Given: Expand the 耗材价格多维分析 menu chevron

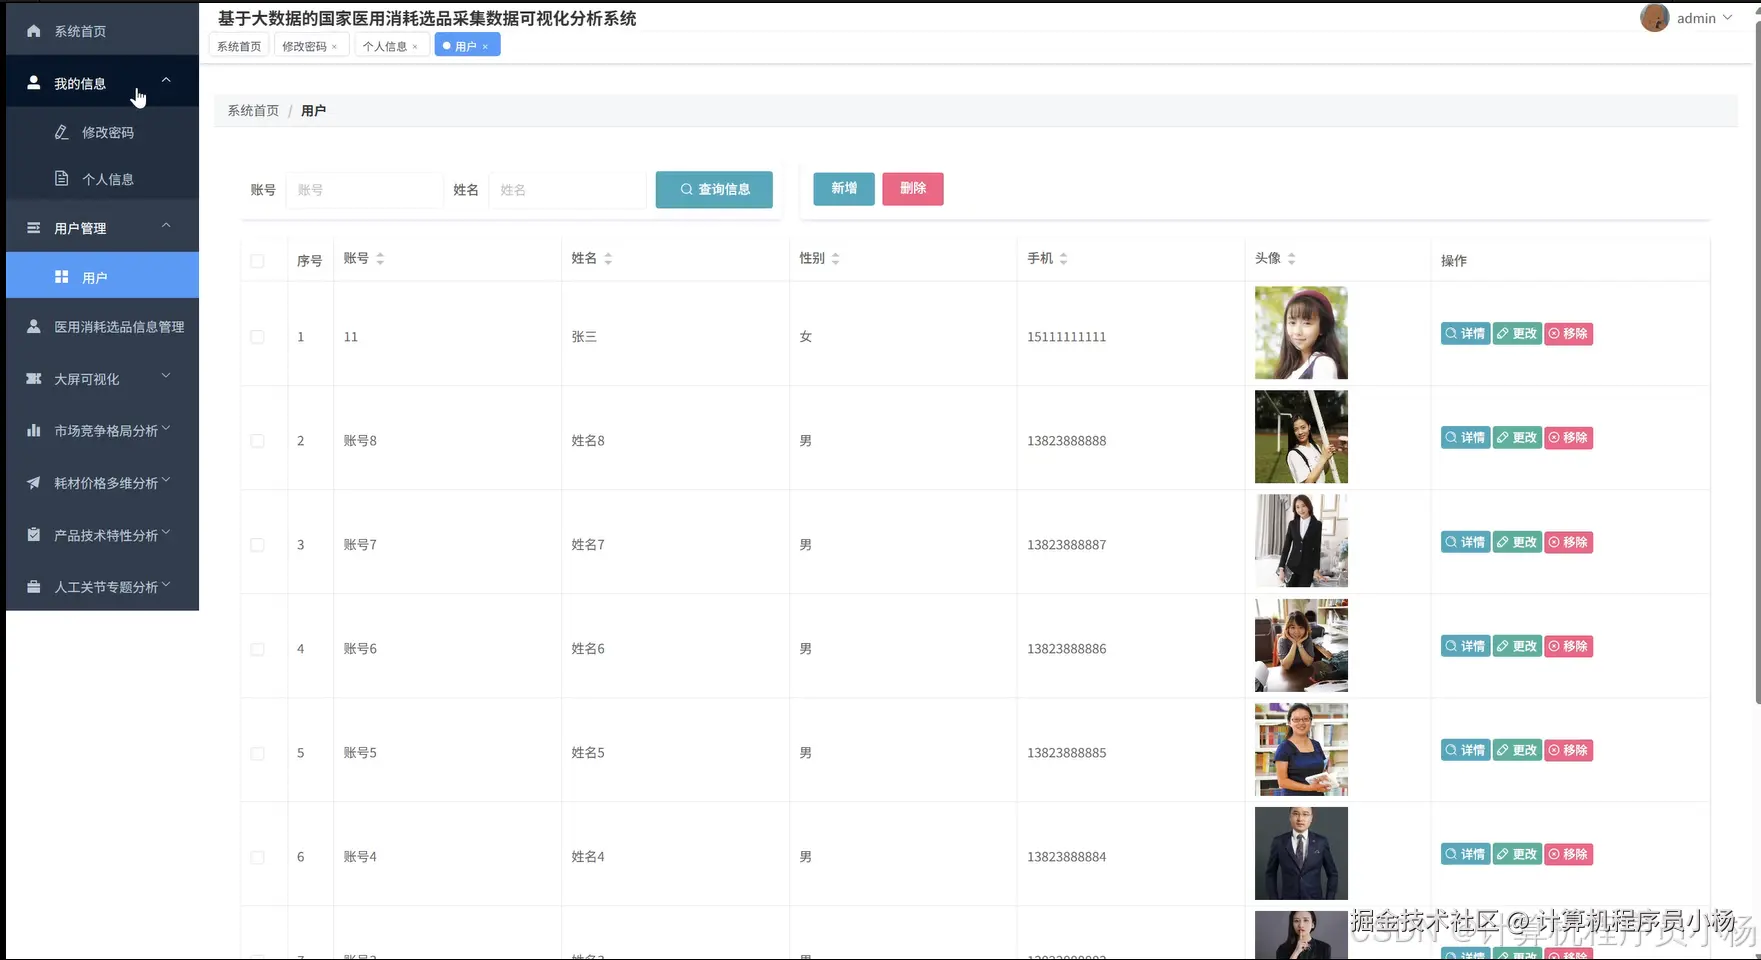Looking at the screenshot, I should click(x=166, y=480).
